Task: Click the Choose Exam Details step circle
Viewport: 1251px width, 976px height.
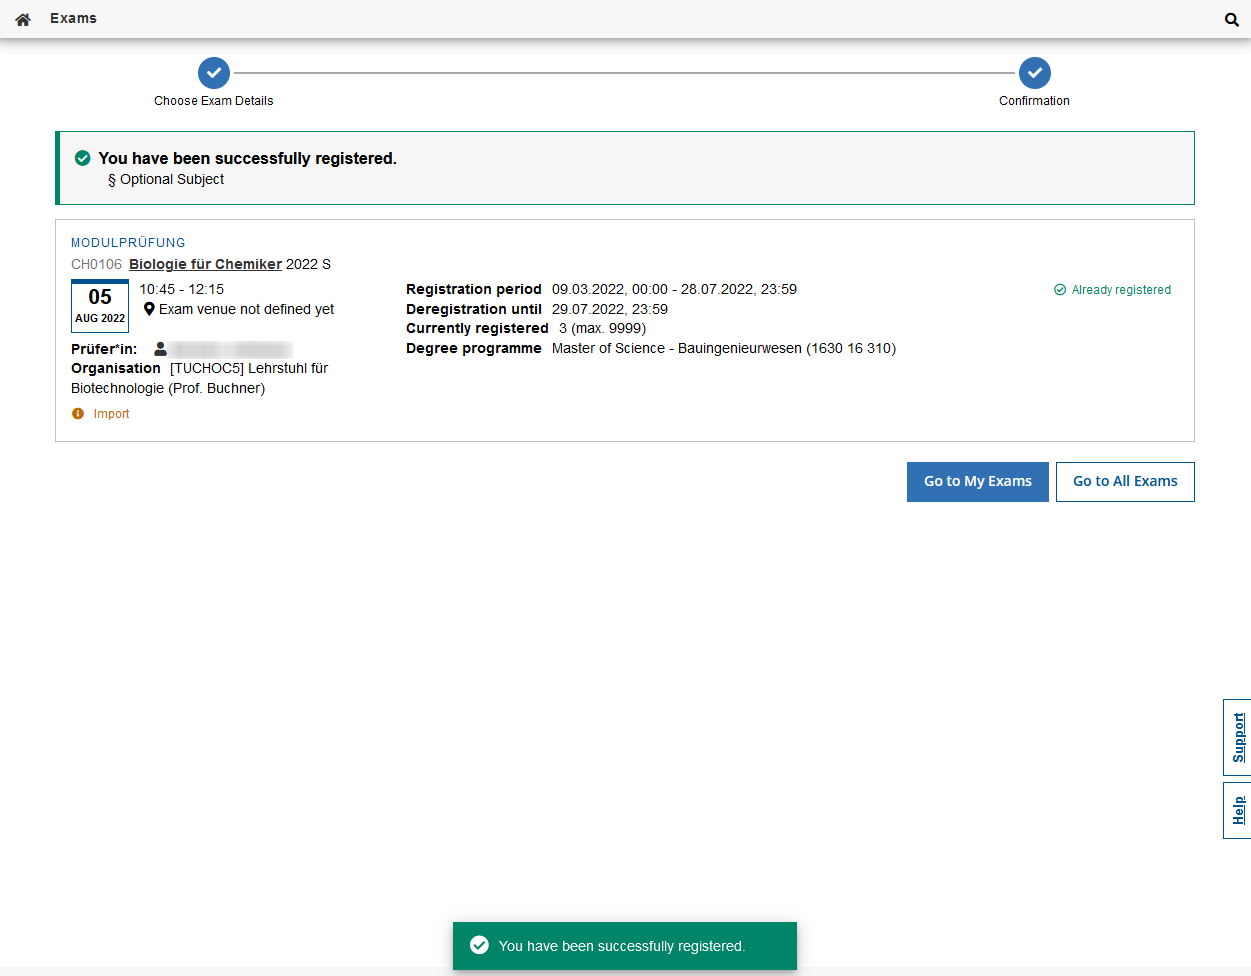Action: tap(214, 73)
